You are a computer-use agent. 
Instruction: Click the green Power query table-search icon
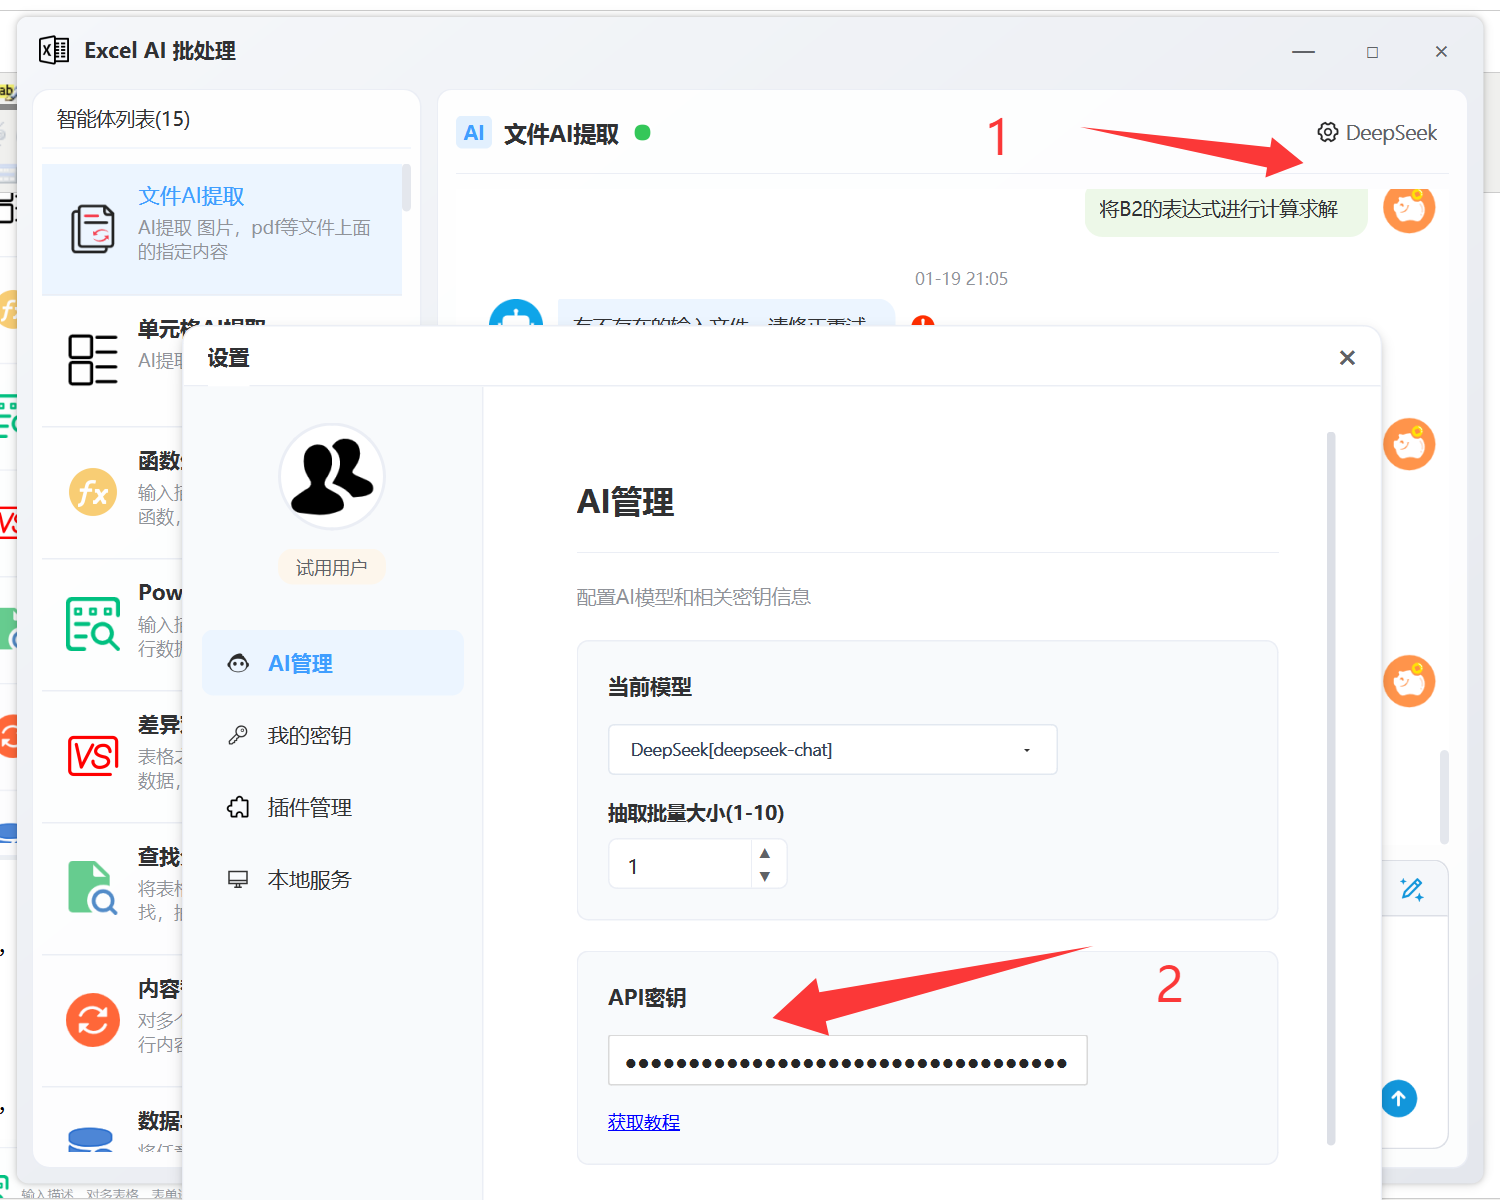93,624
